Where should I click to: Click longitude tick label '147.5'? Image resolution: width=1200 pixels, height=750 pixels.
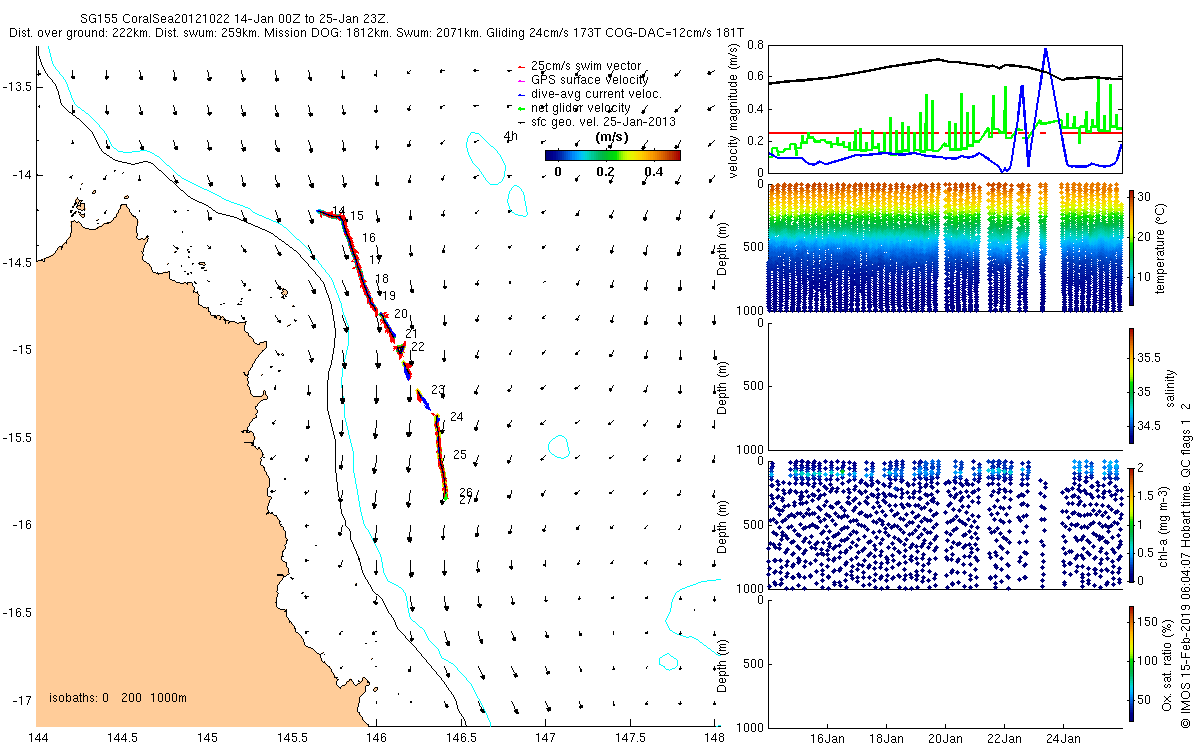tap(630, 738)
